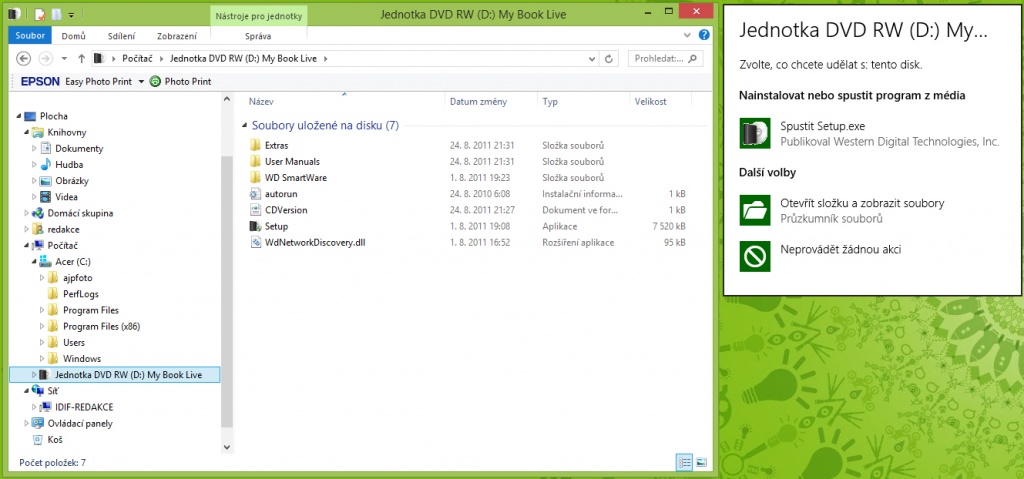This screenshot has height=479, width=1024.
Task: Select the IDIF-REDAKCE network computer
Action: pos(84,407)
